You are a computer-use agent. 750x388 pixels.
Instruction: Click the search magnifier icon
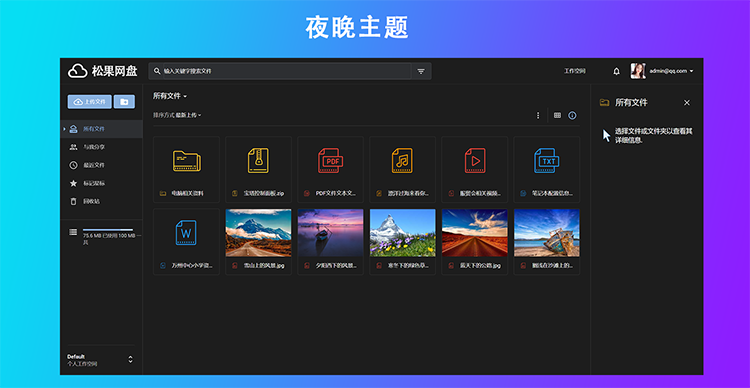tap(157, 71)
